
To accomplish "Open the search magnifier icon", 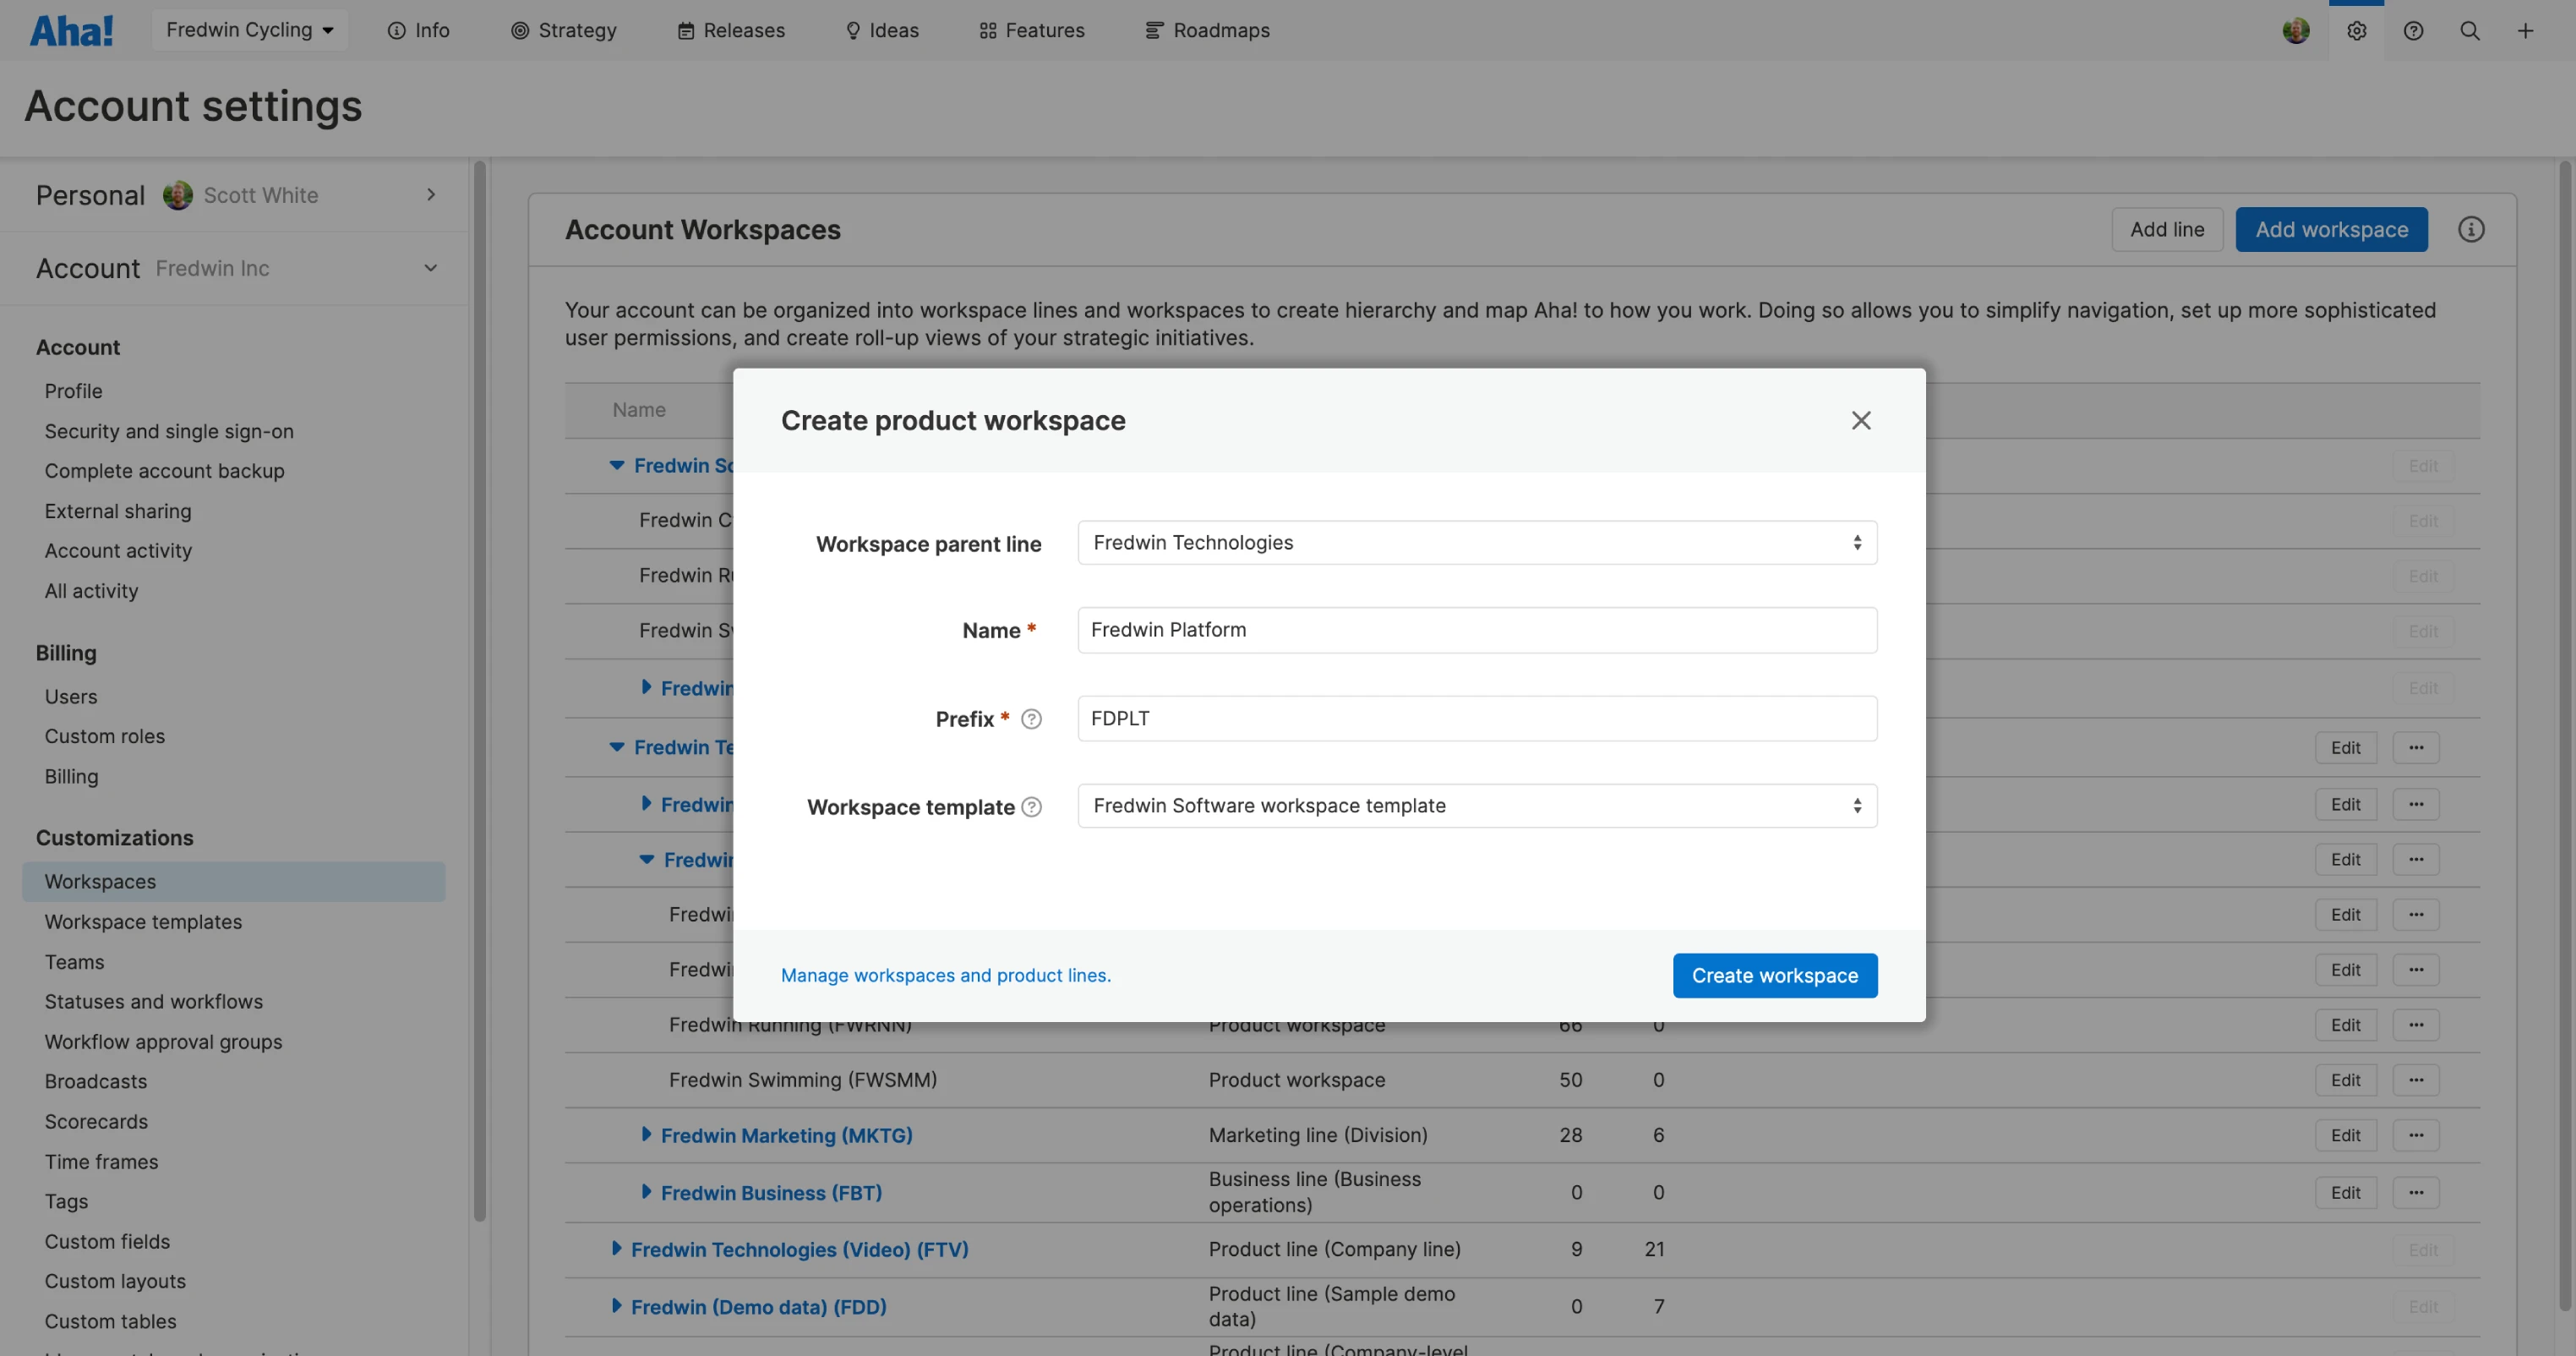I will [x=2469, y=30].
